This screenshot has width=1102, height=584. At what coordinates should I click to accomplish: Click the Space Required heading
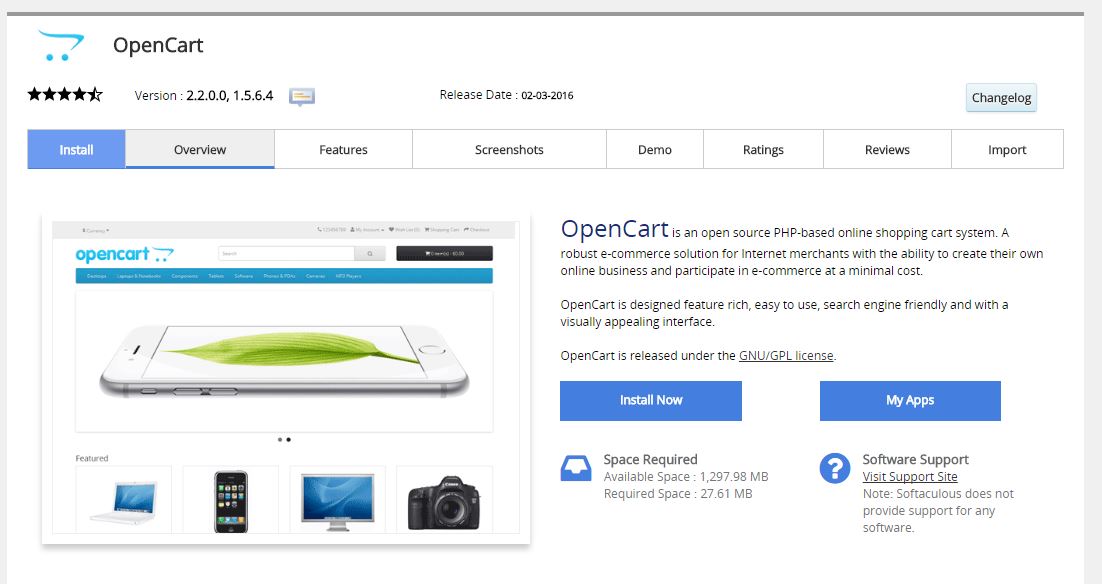(650, 460)
